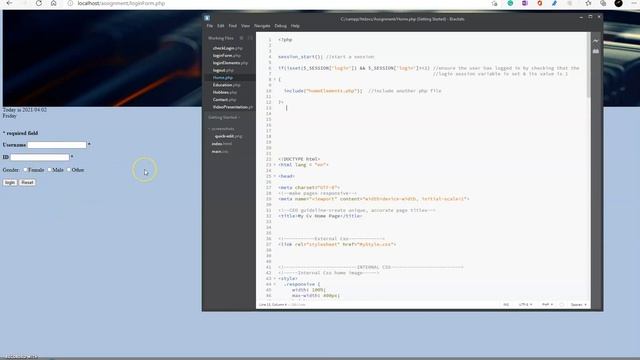Screen dimensions: 640x360
Task: Click the Reset button on the form
Action: (27, 182)
